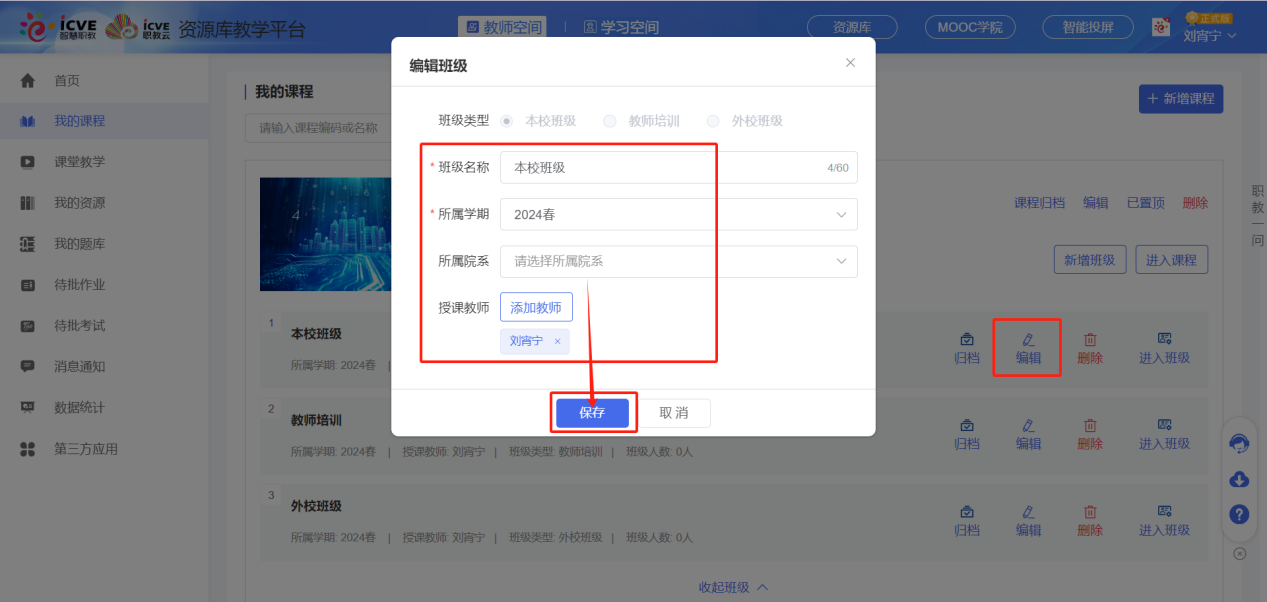The image size is (1267, 602).
Task: Select the 本校班级 radio button
Action: (507, 121)
